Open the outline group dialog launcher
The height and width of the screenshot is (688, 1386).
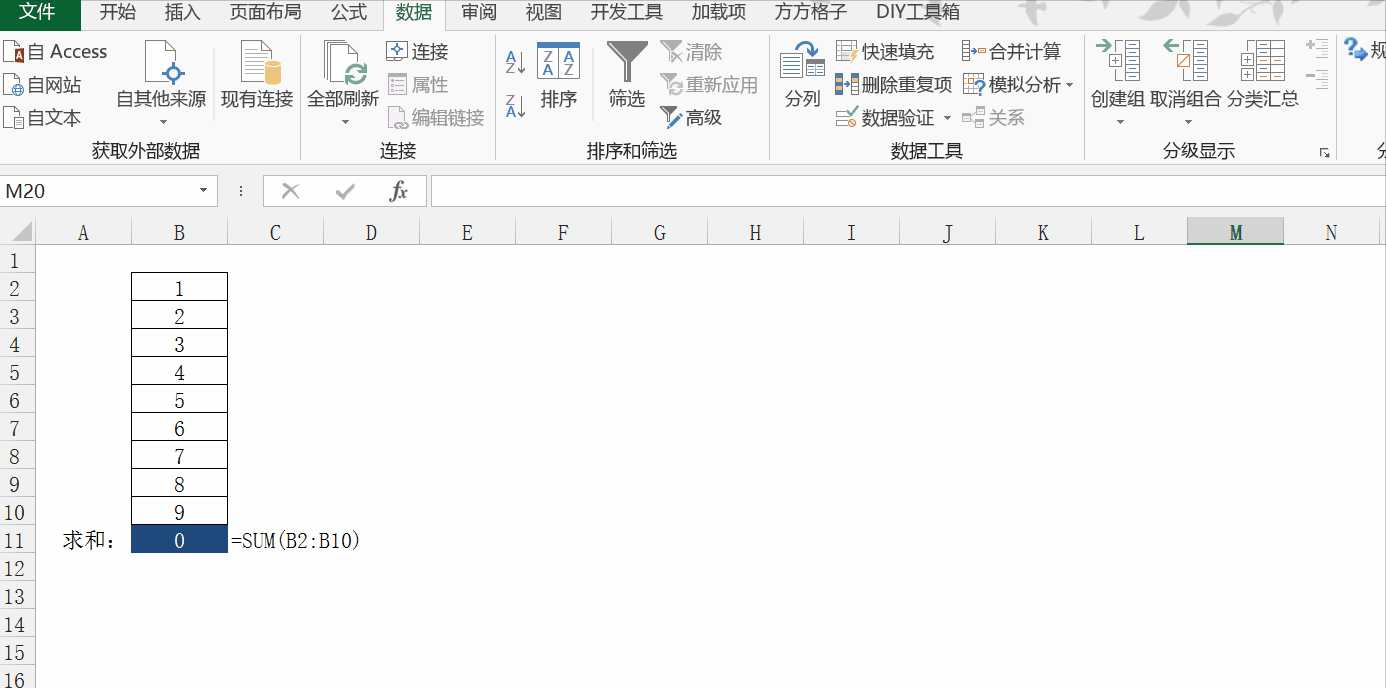click(x=1325, y=153)
